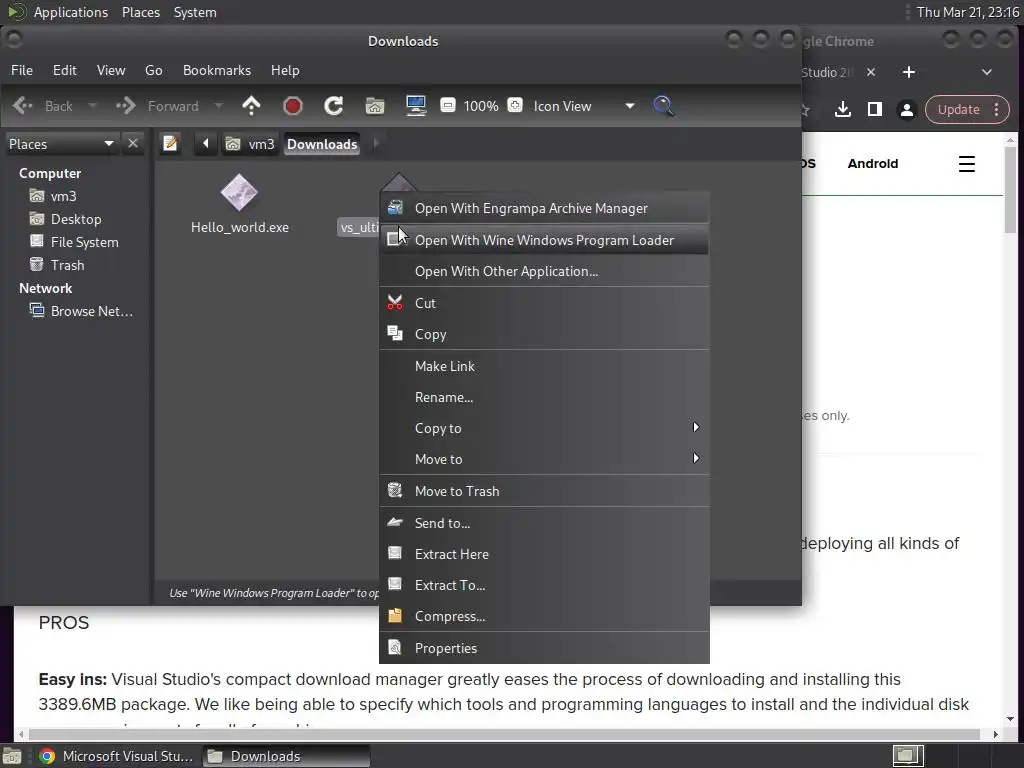Select Cut from context menu
1024x768 pixels.
(x=544, y=303)
